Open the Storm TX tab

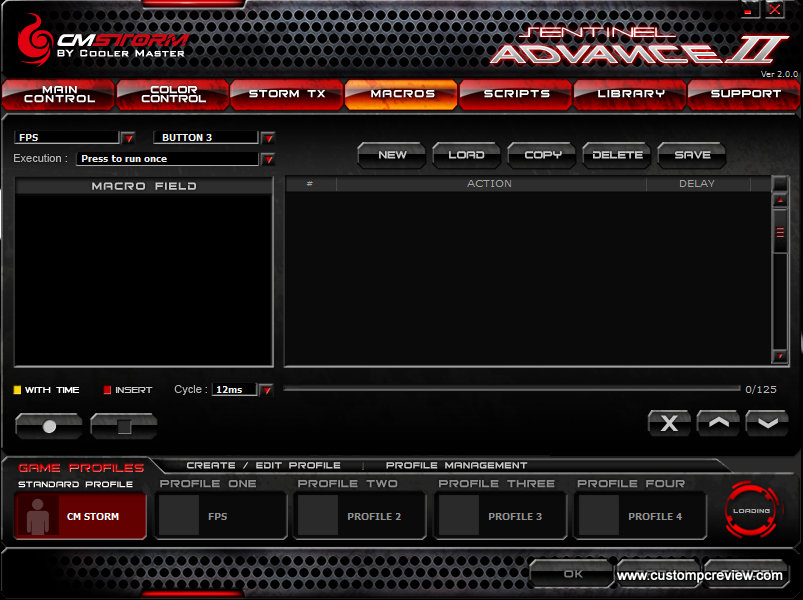click(287, 95)
